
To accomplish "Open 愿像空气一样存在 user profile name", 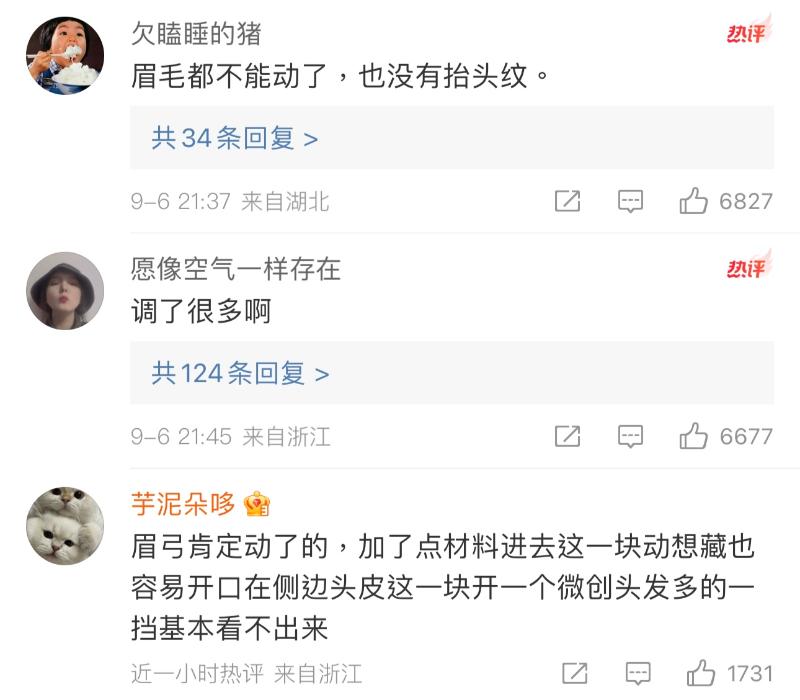I will tap(236, 268).
